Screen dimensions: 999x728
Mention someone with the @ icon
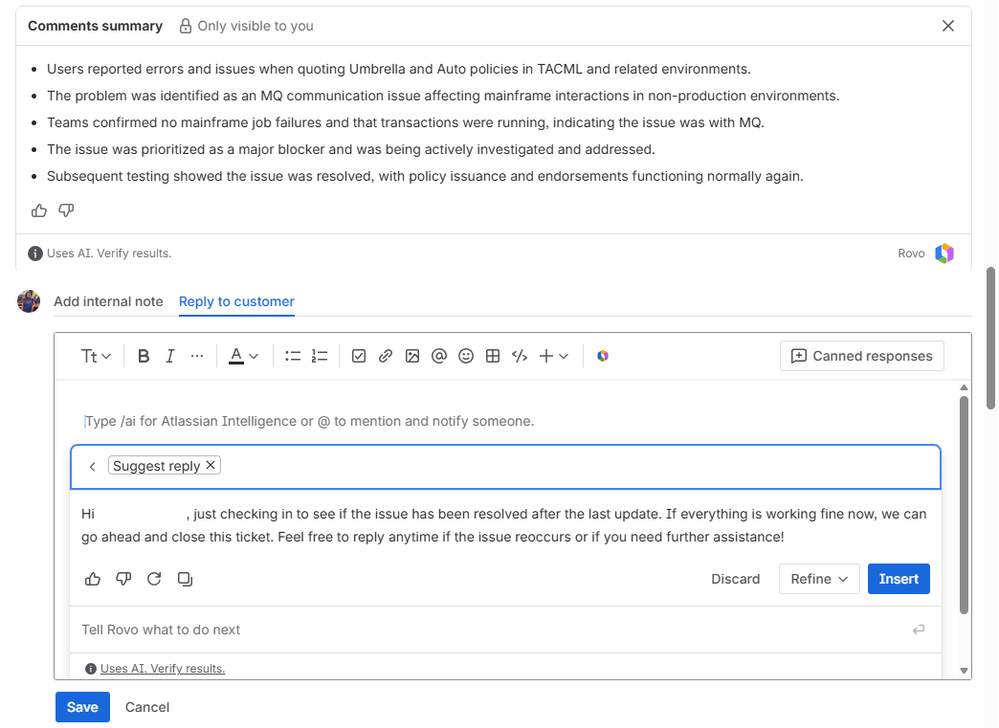pyautogui.click(x=439, y=355)
